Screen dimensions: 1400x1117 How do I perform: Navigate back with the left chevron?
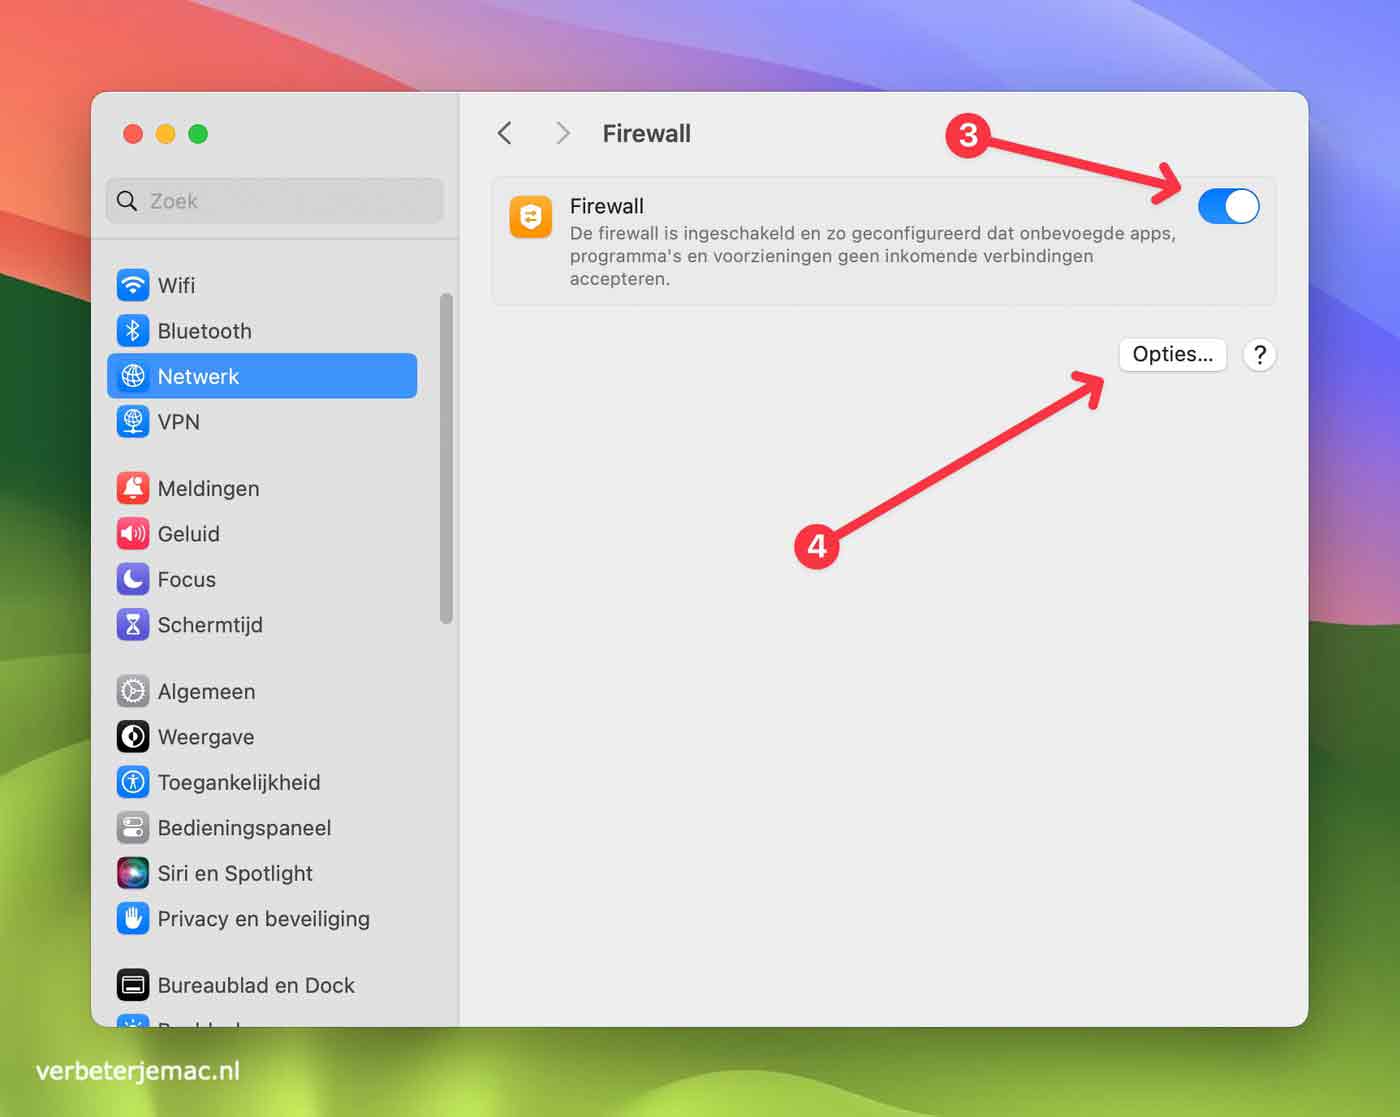(505, 133)
